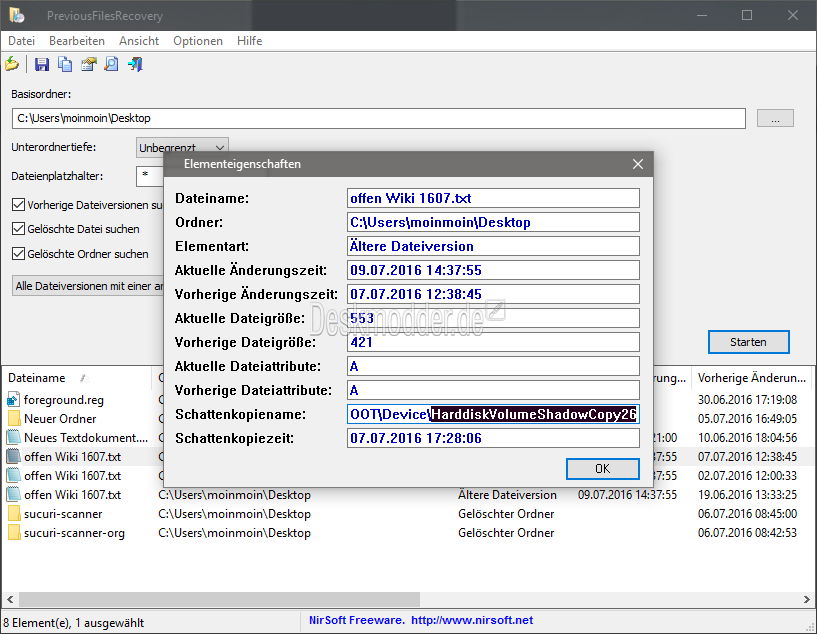The height and width of the screenshot is (634, 817).
Task: Click the Basisordner path input field
Action: [378, 118]
